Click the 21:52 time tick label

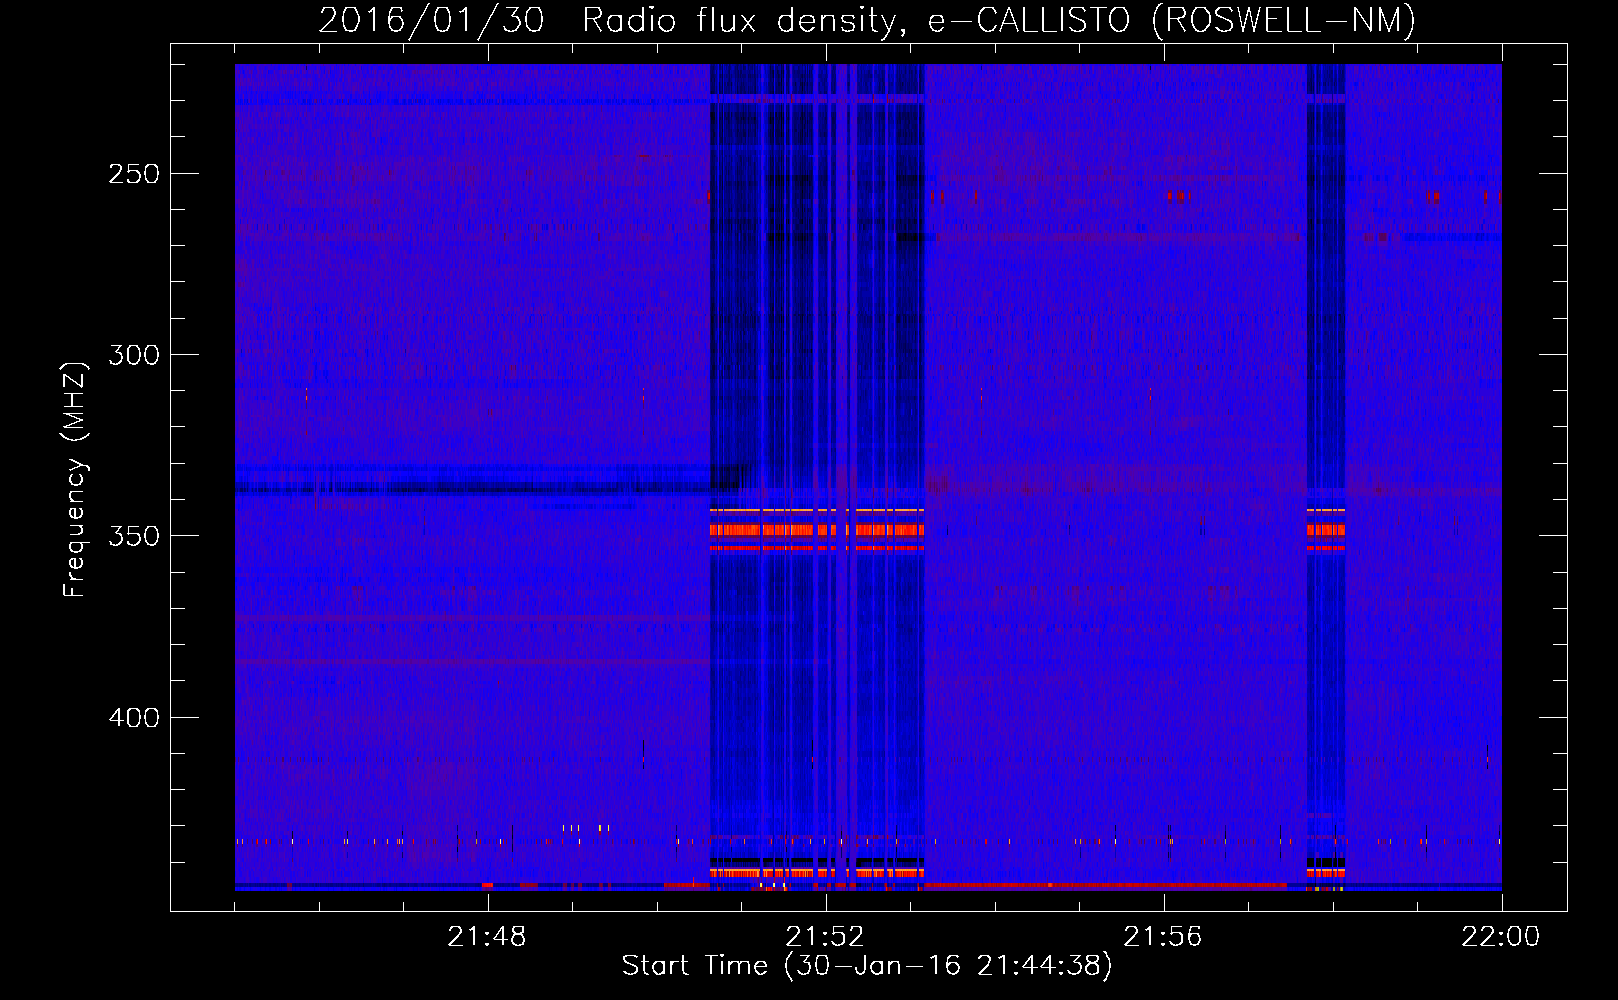825,937
